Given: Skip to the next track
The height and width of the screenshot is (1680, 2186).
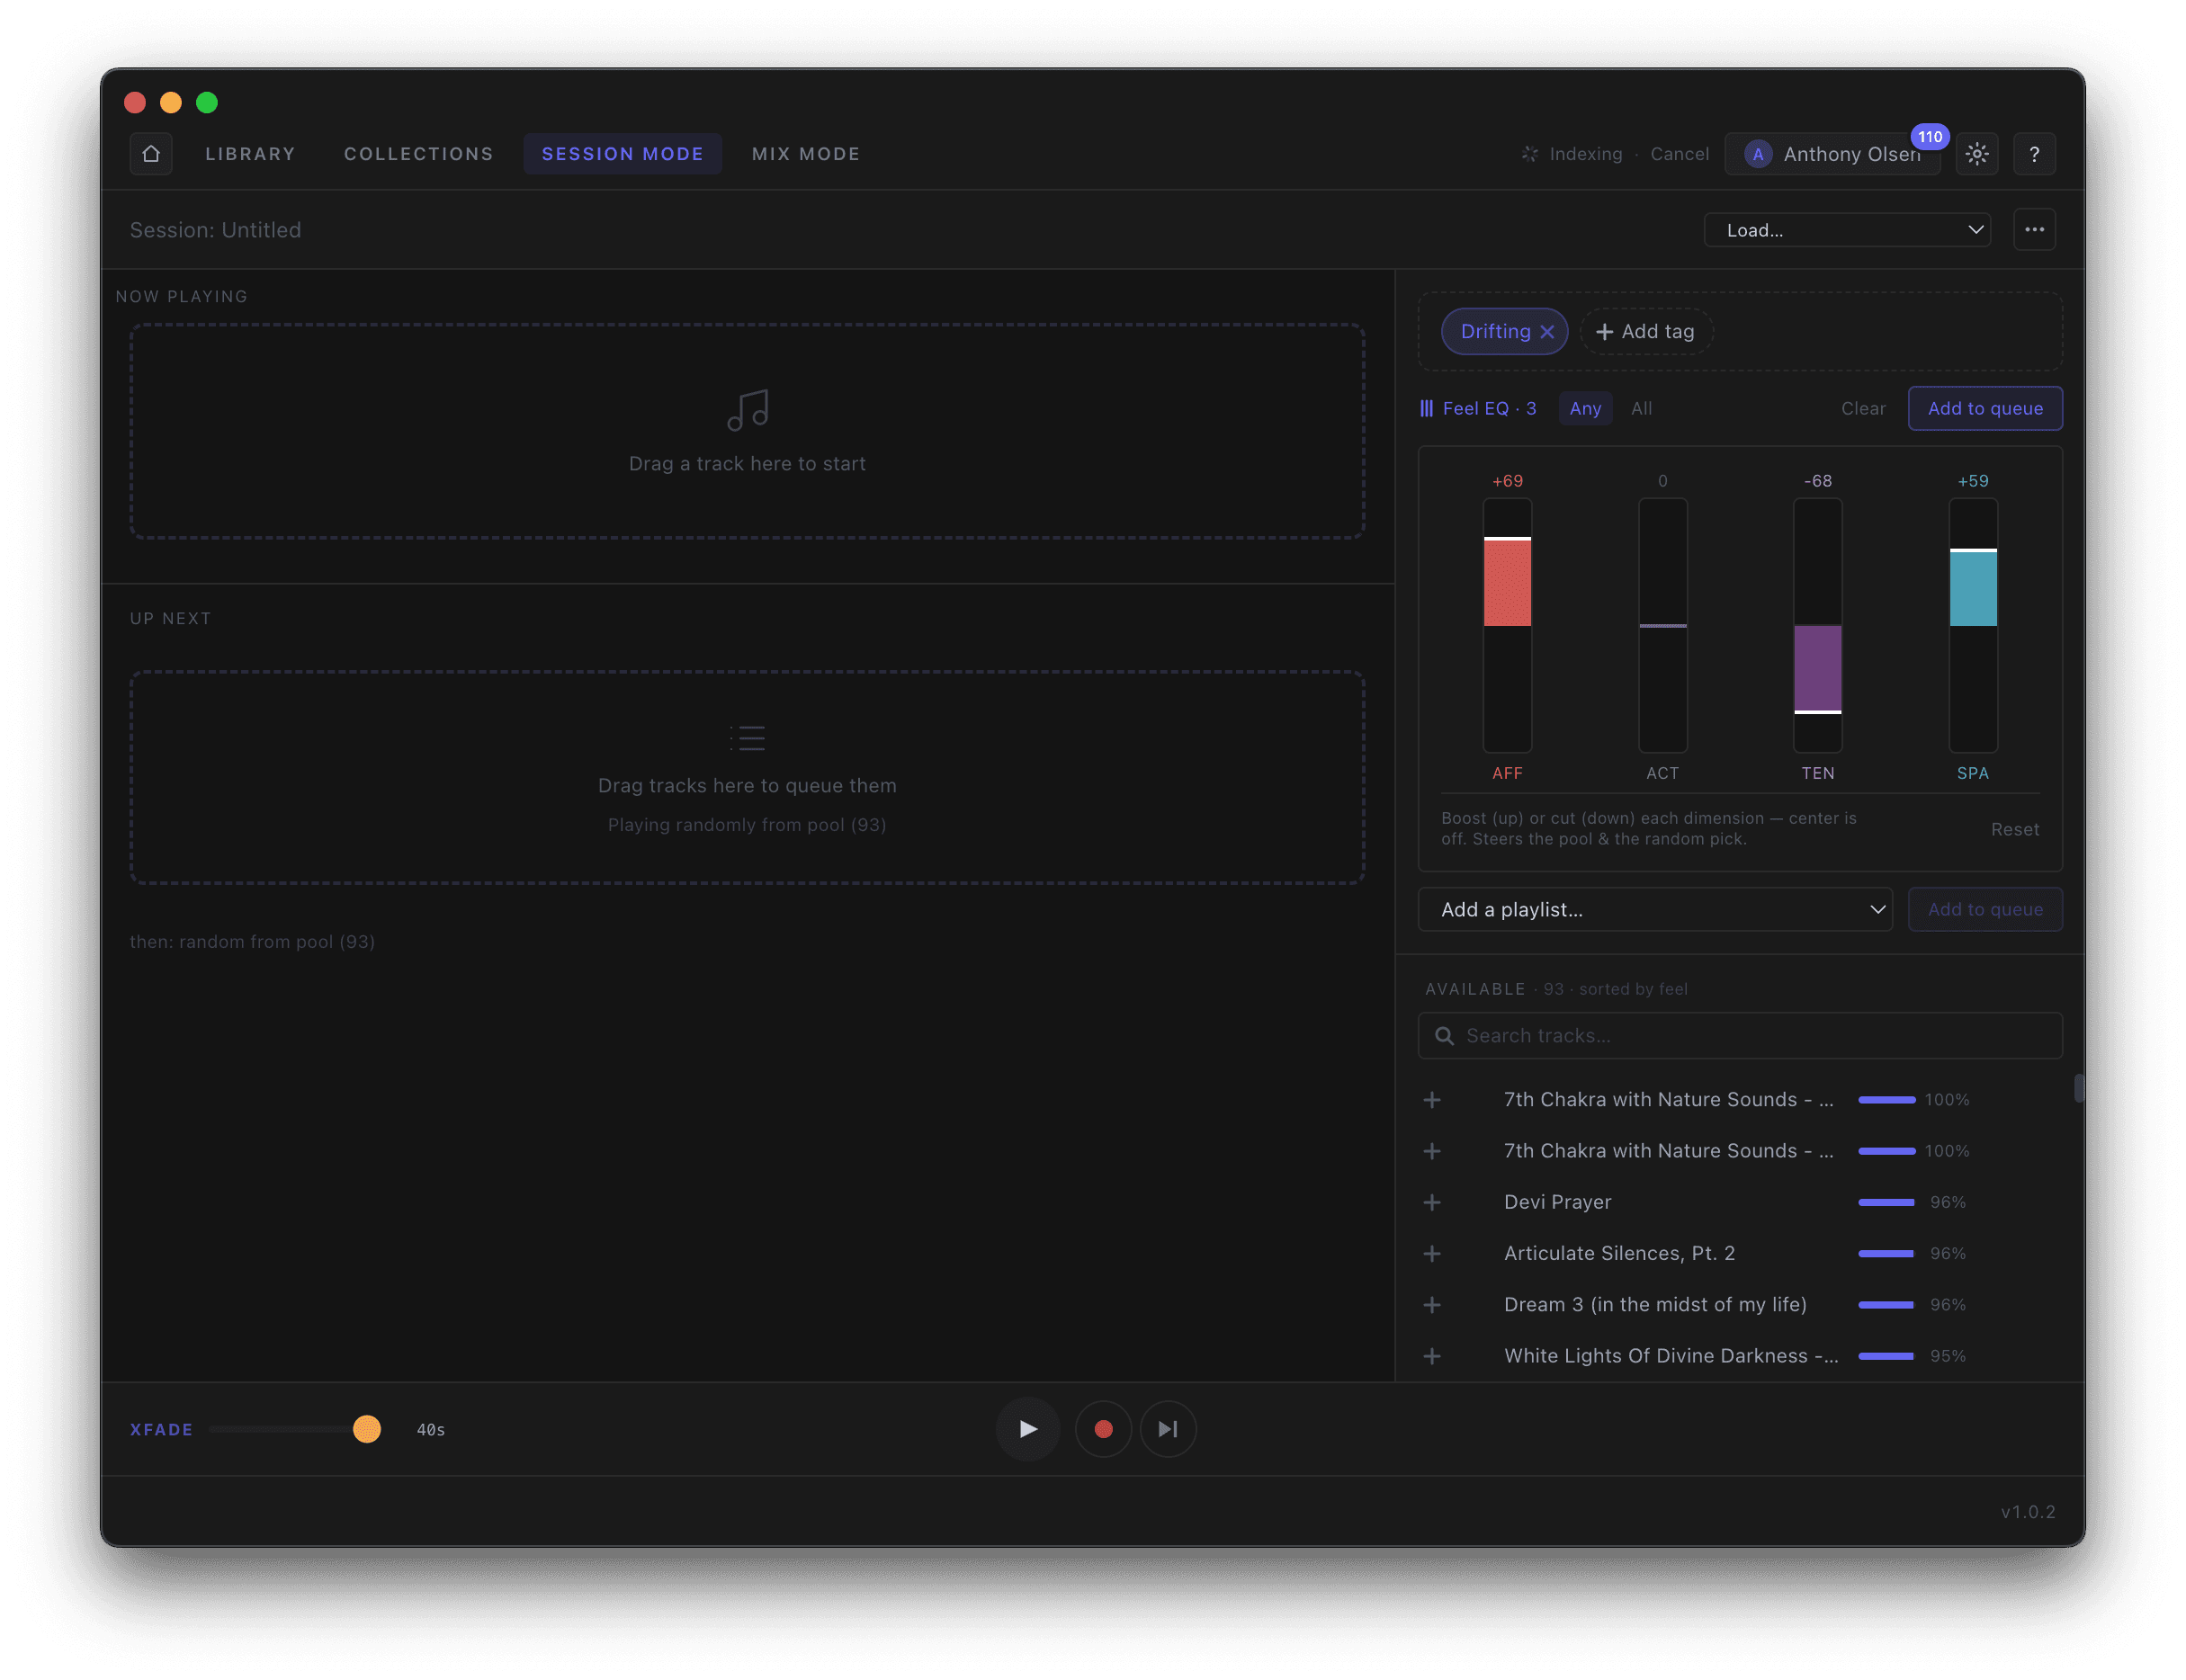Looking at the screenshot, I should click(1168, 1429).
